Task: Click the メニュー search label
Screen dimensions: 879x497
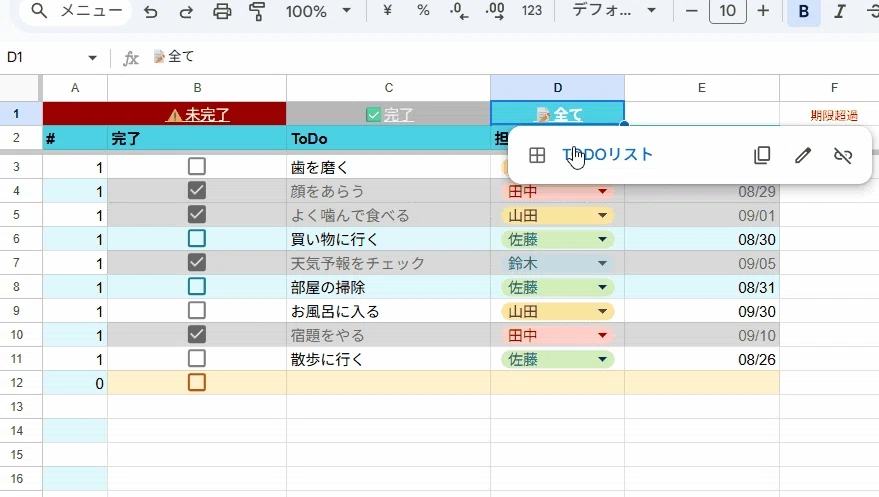Action: point(91,11)
